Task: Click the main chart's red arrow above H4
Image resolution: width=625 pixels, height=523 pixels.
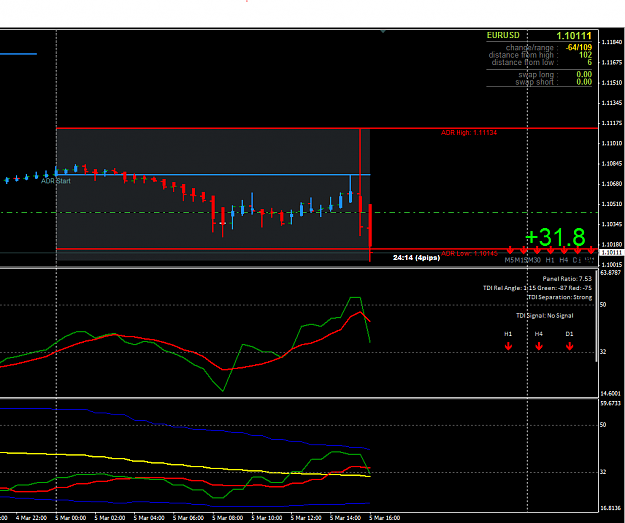Action: (564, 250)
